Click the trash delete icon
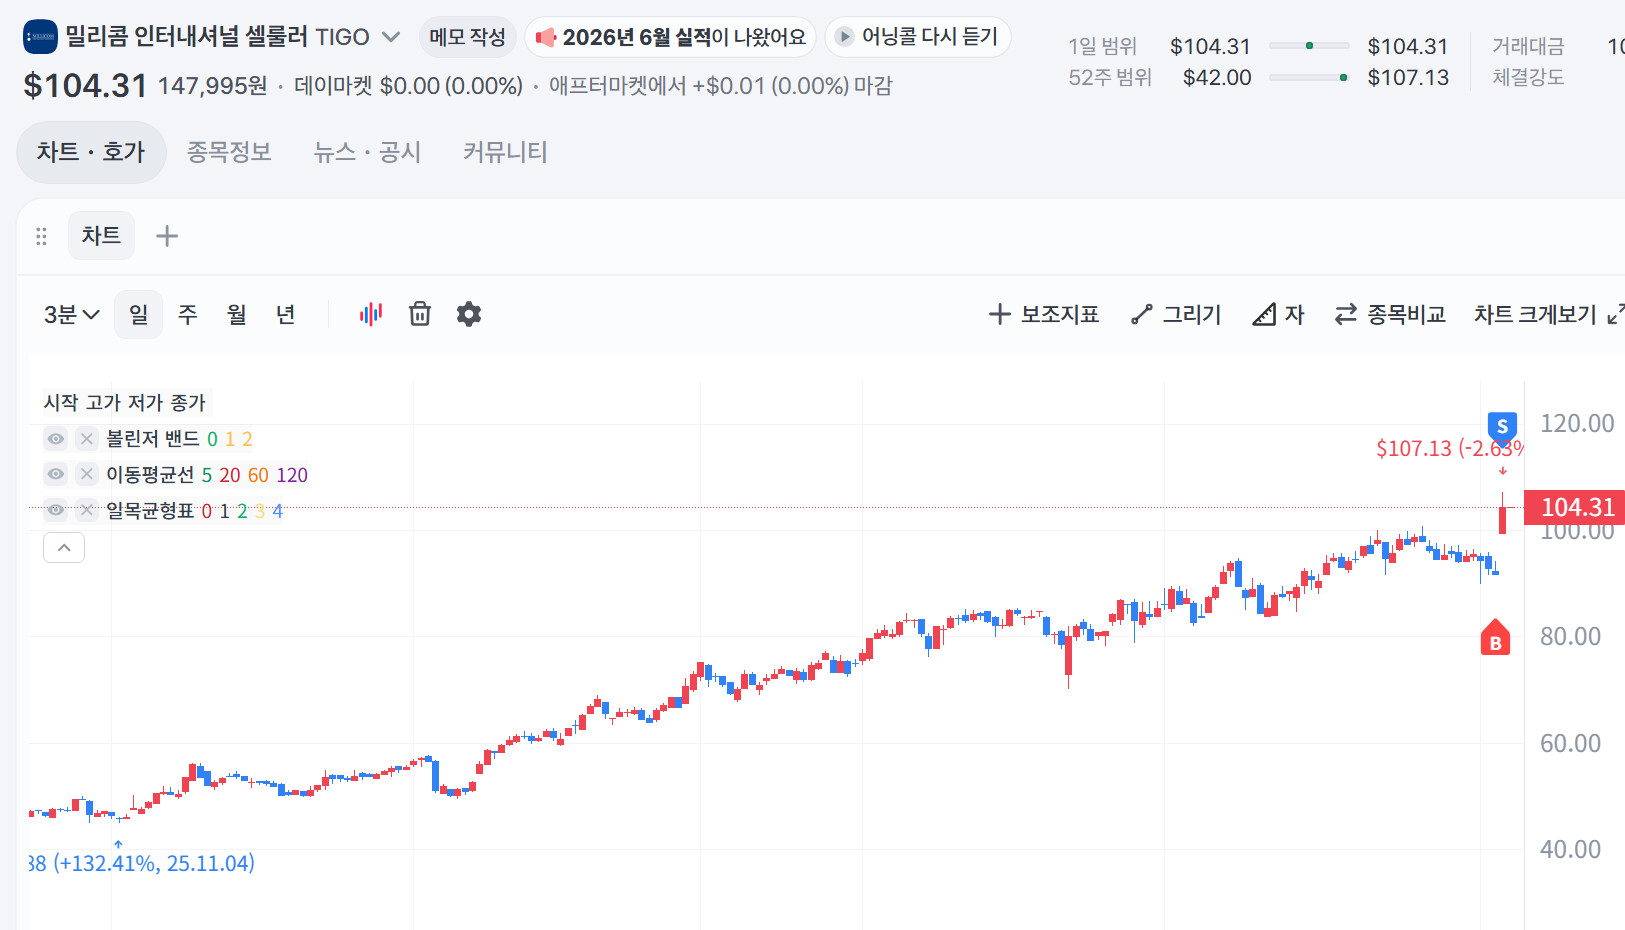1625x930 pixels. pyautogui.click(x=420, y=314)
